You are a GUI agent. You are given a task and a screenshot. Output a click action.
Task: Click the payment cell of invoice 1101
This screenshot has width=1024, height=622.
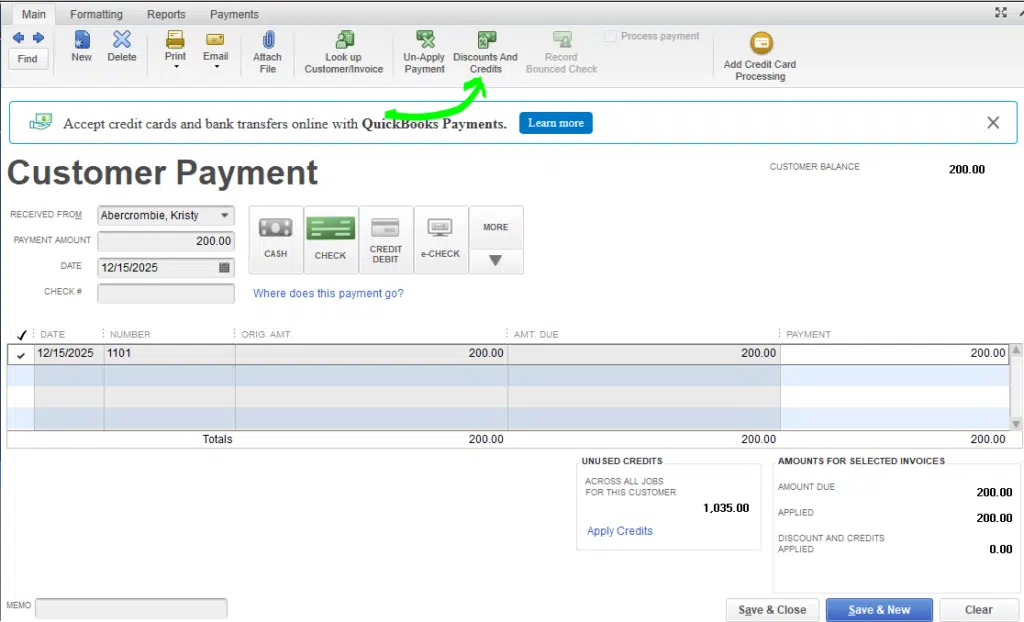pos(895,353)
